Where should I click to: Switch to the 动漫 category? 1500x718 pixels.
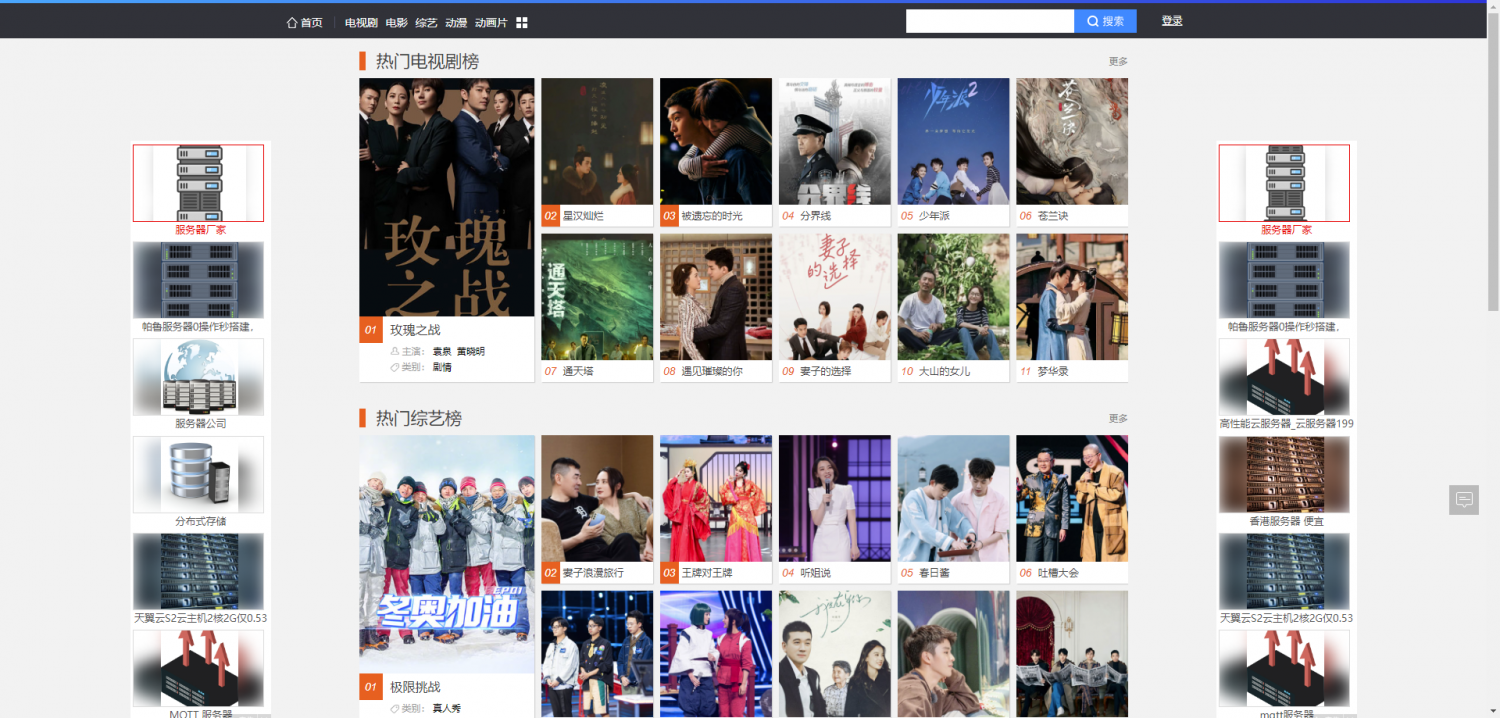coord(456,22)
